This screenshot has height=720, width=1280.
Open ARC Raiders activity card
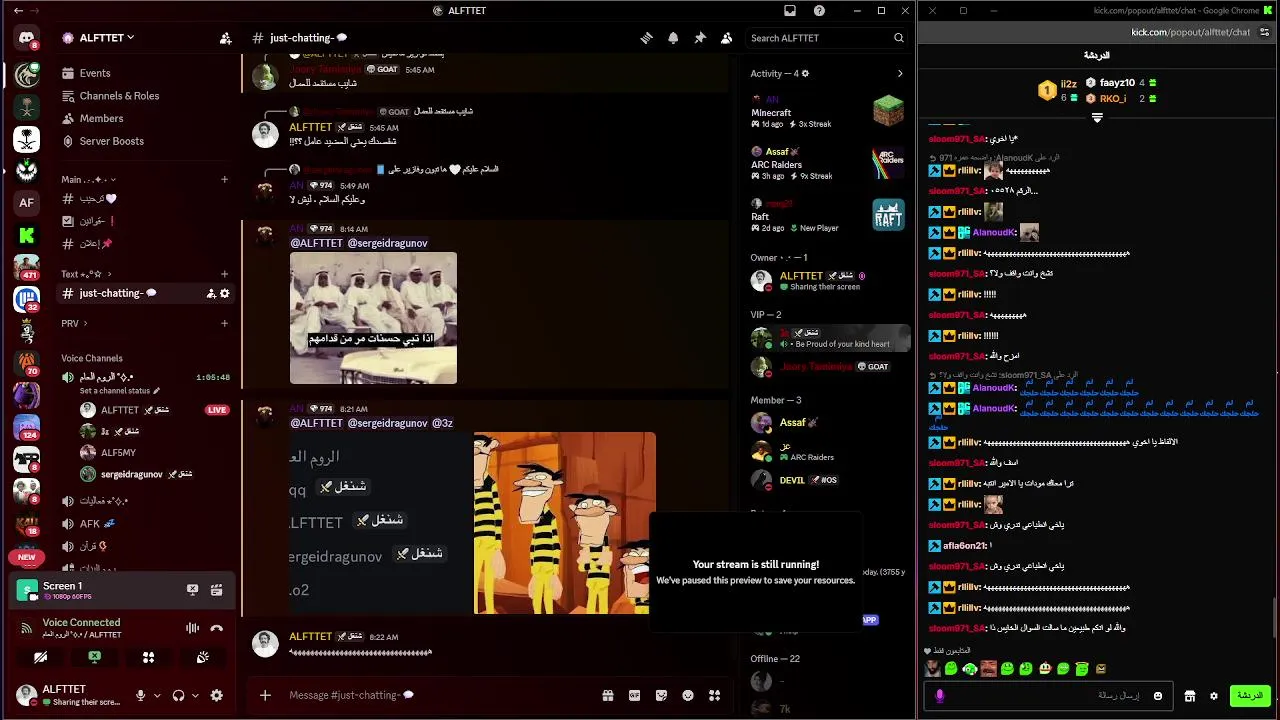point(828,162)
